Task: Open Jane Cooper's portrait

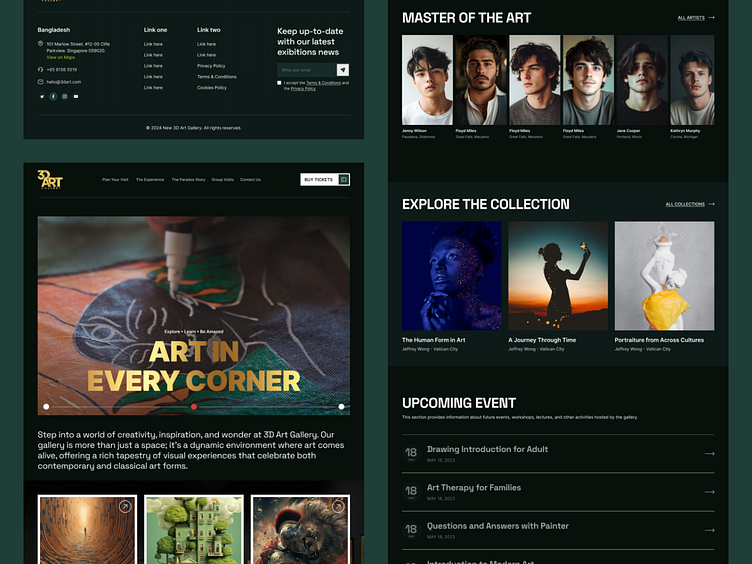Action: pyautogui.click(x=642, y=80)
